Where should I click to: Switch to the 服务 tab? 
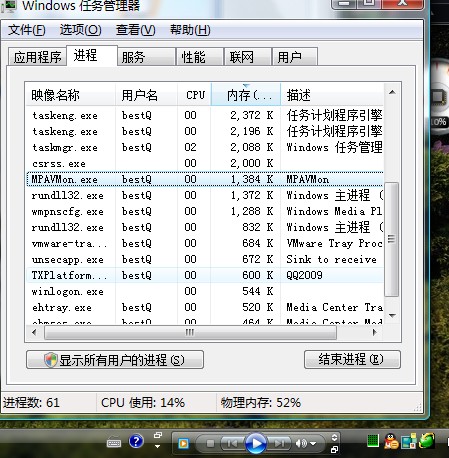146,57
